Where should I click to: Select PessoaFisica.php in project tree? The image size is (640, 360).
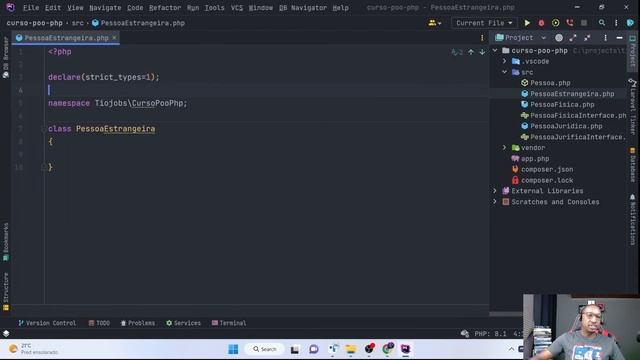(562, 104)
